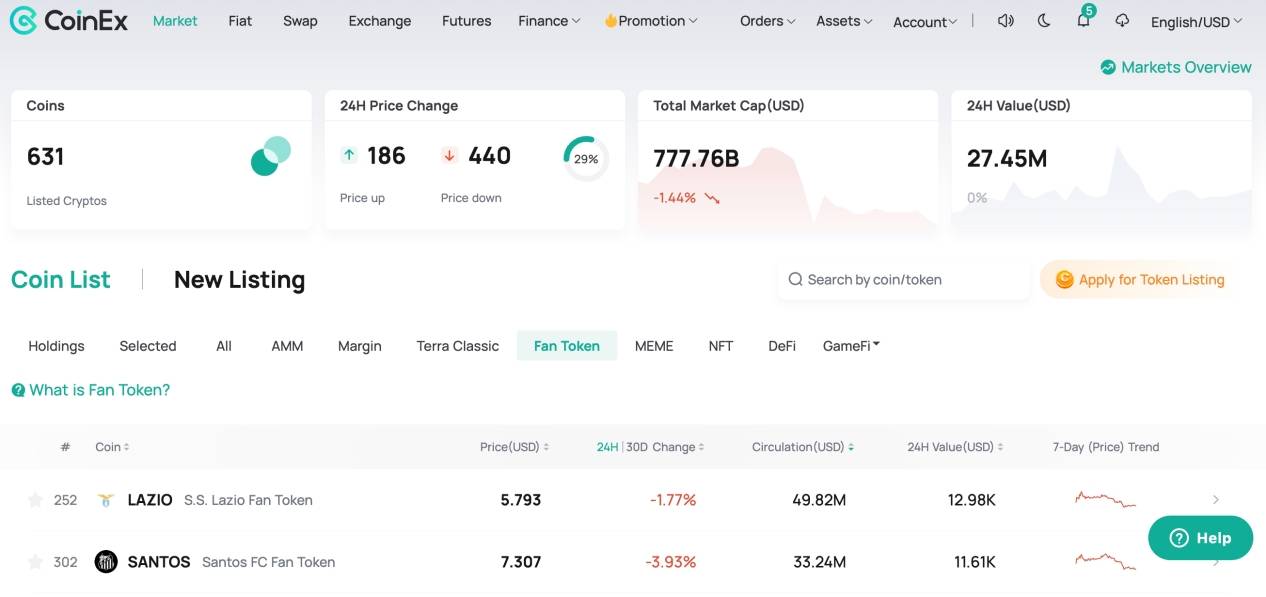This screenshot has width=1266, height=597.
Task: Expand the Promotion dropdown menu
Action: pyautogui.click(x=651, y=21)
